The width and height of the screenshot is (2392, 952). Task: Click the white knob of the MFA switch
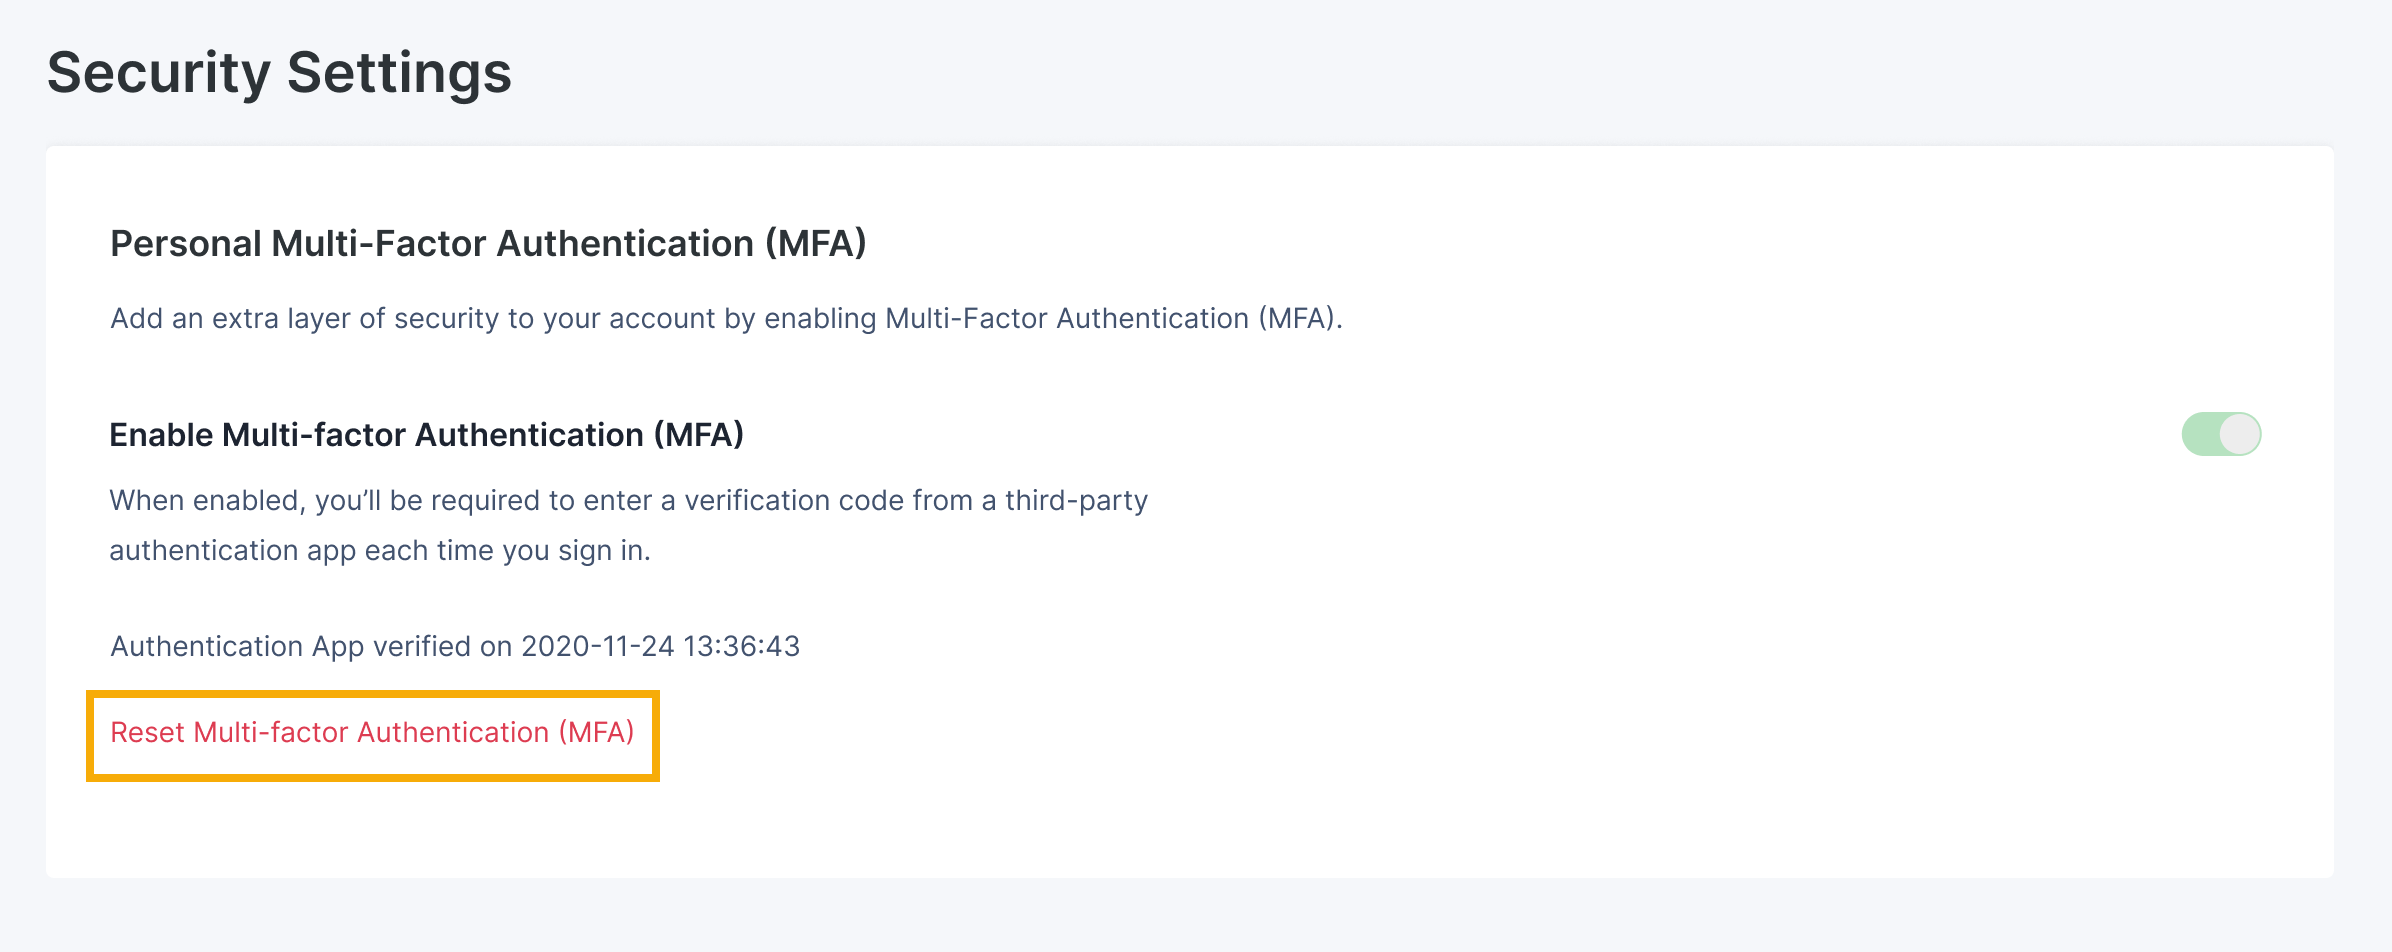tap(2239, 434)
